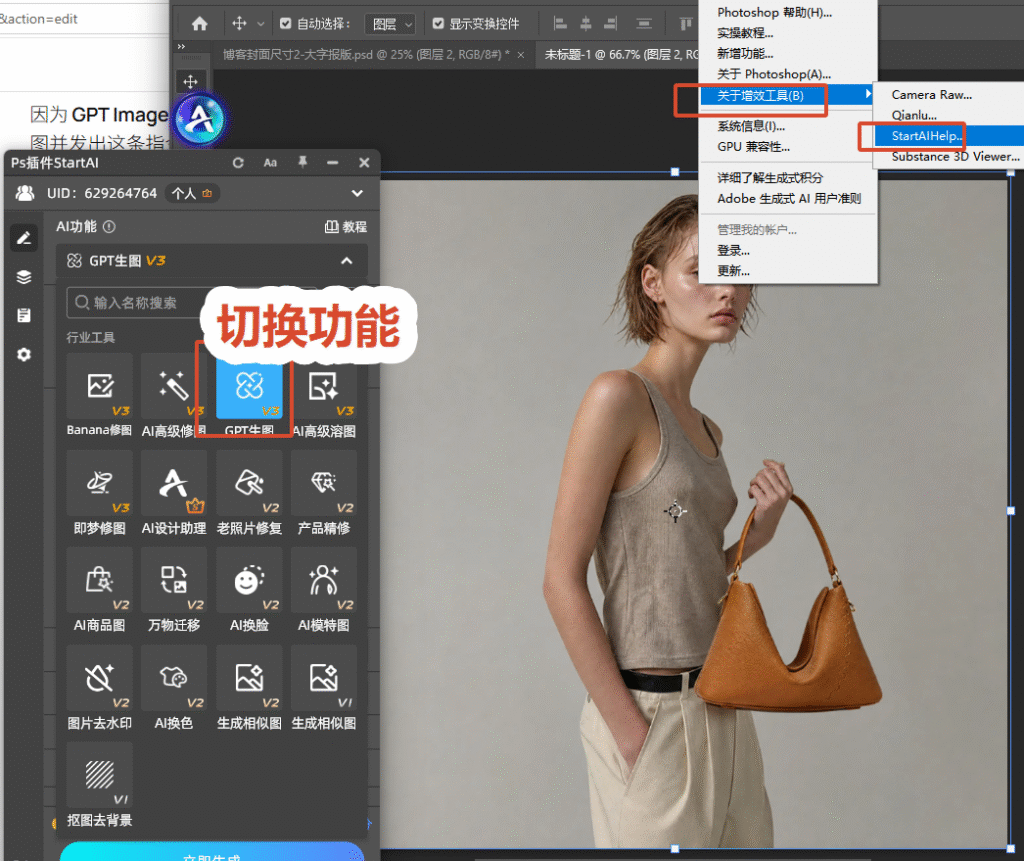1024x861 pixels.
Task: Open the pencil edit sidebar tab
Action: point(24,238)
